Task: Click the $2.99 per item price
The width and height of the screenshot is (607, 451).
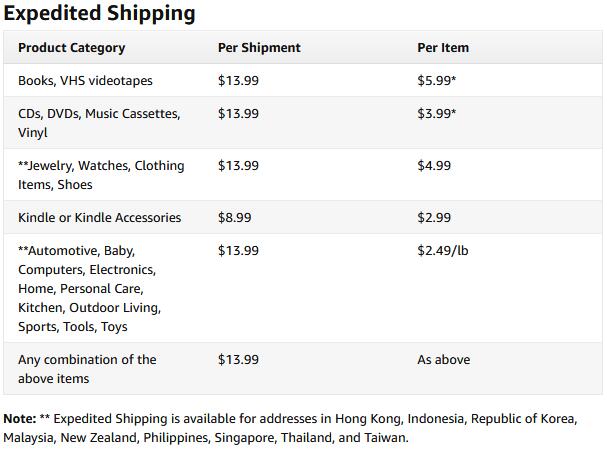Action: [434, 217]
